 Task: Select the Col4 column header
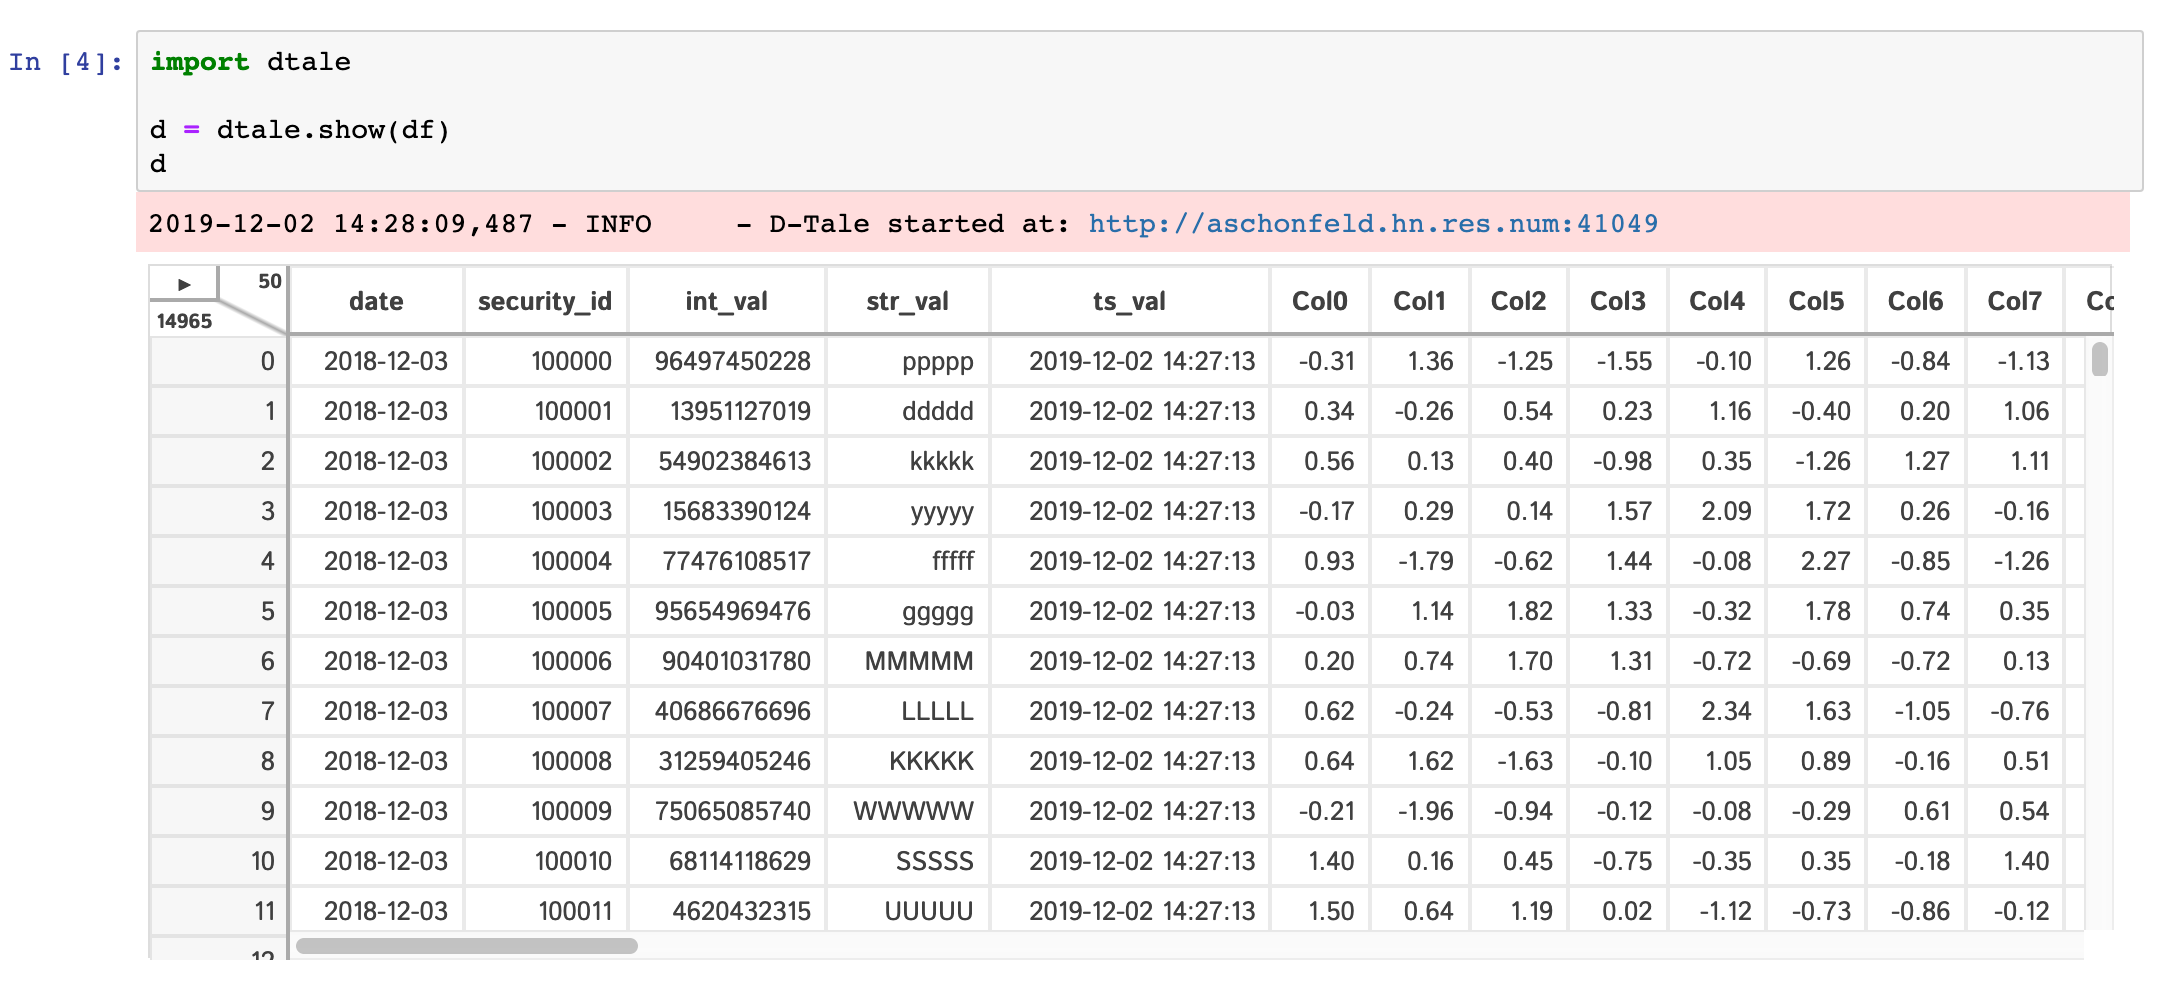1716,301
